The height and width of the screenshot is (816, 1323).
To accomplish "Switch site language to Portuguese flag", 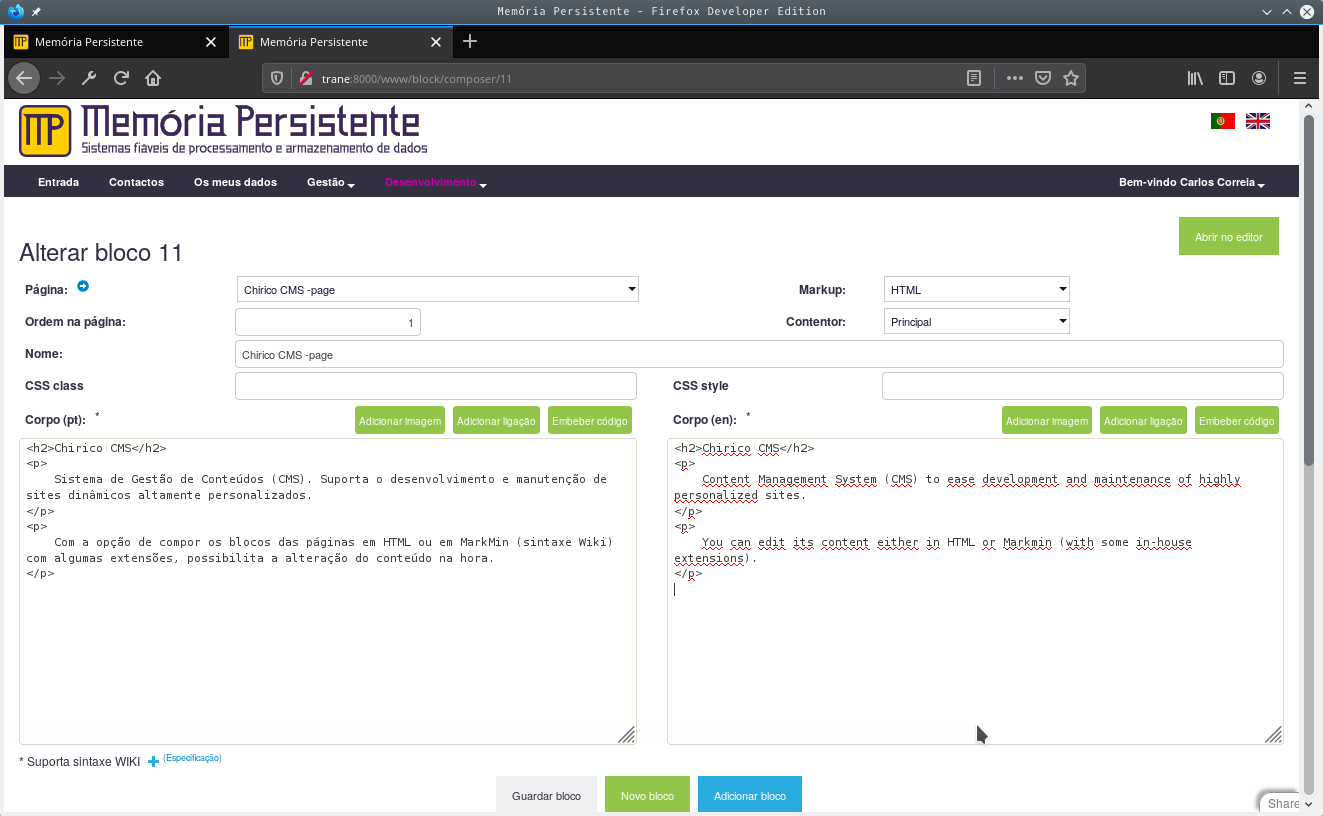I will coord(1222,121).
